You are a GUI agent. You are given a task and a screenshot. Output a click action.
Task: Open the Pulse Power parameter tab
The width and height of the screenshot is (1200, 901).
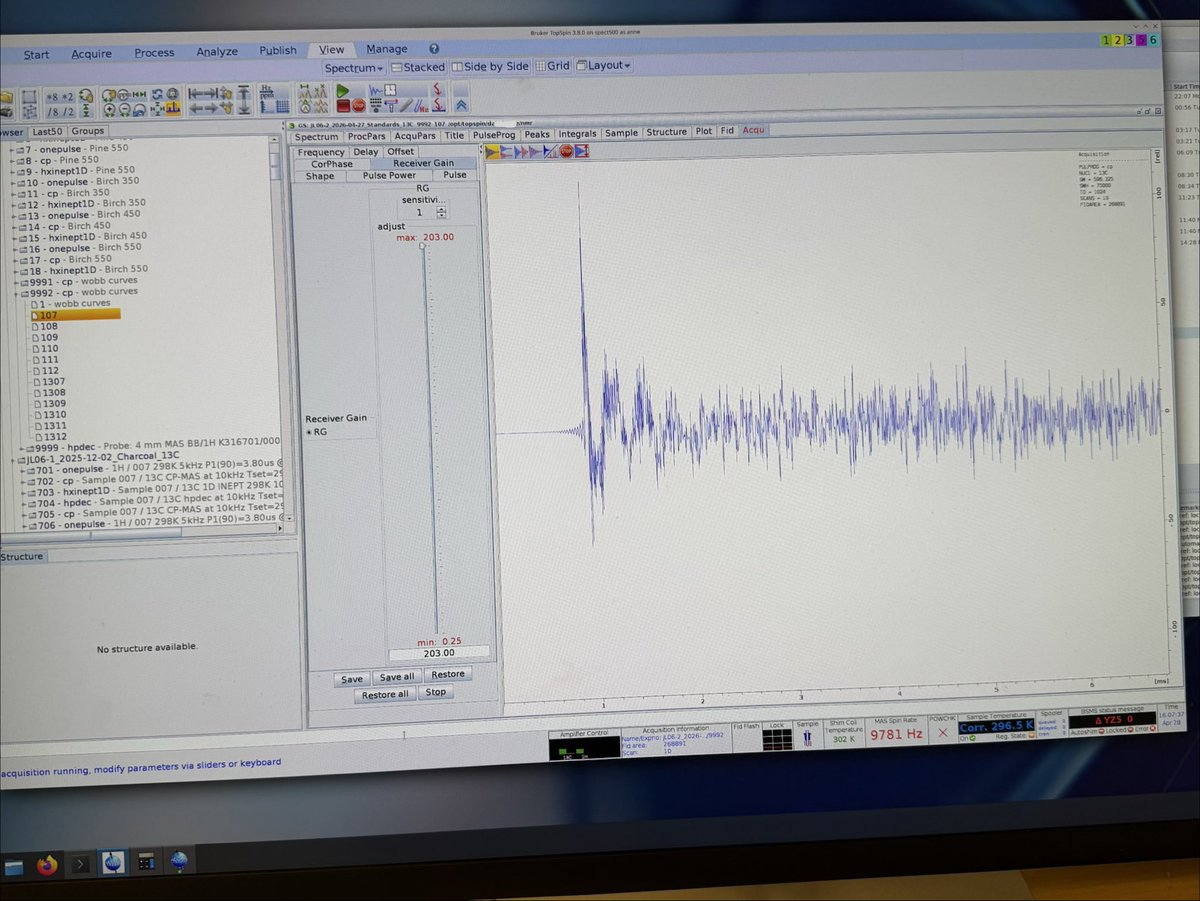click(x=389, y=175)
